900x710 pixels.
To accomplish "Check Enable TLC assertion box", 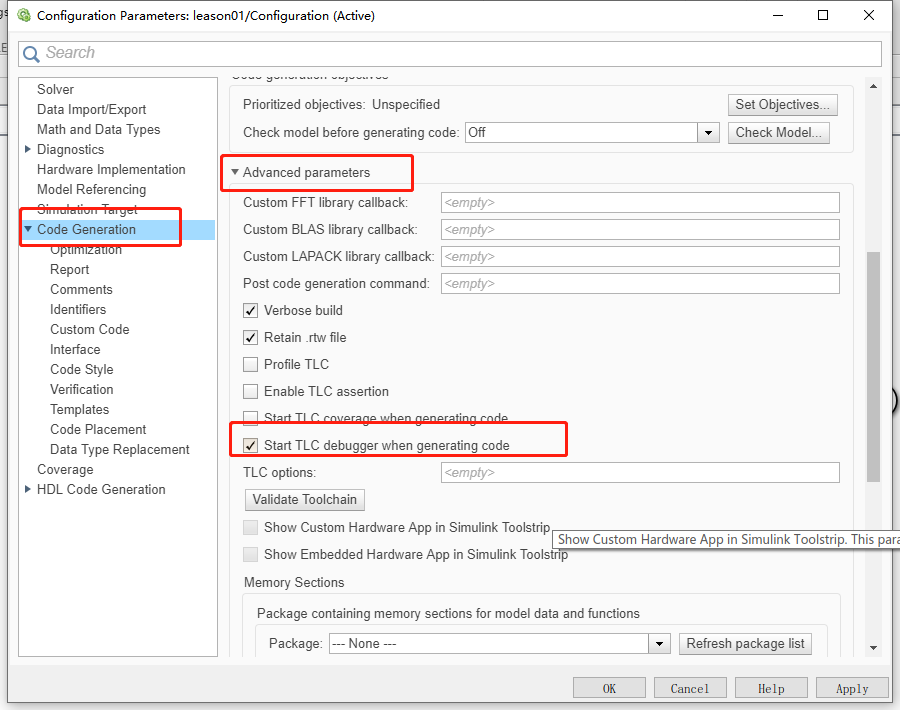I will pyautogui.click(x=250, y=391).
